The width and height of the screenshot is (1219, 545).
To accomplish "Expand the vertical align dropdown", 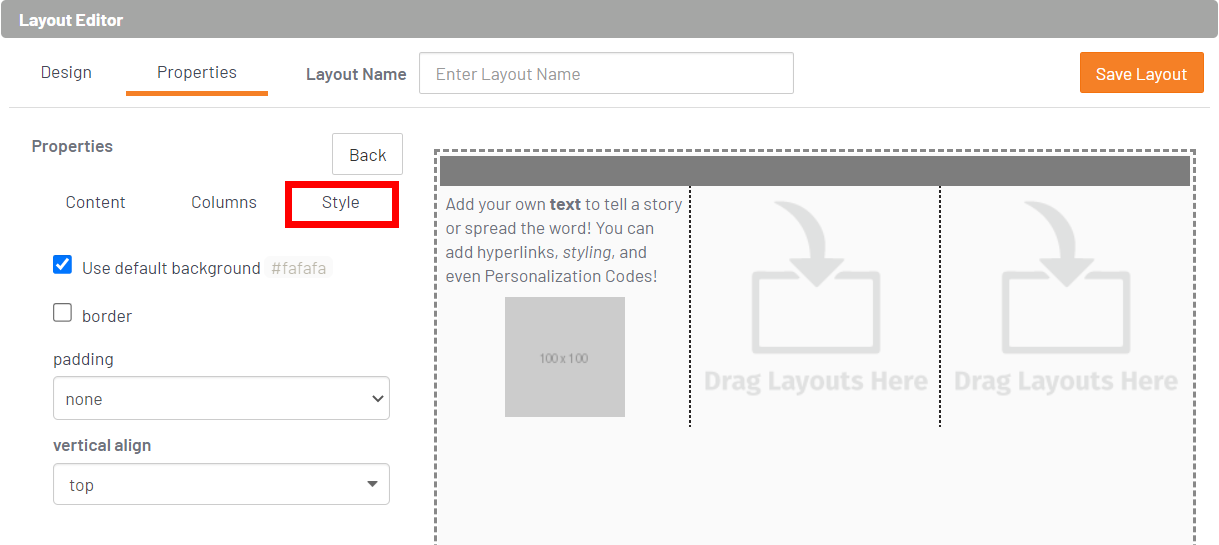I will [x=221, y=484].
